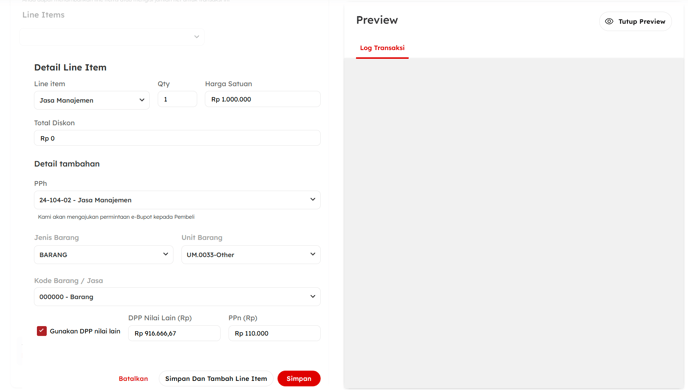Click the Harga Satuan field Rp 1.000.000

coord(263,99)
